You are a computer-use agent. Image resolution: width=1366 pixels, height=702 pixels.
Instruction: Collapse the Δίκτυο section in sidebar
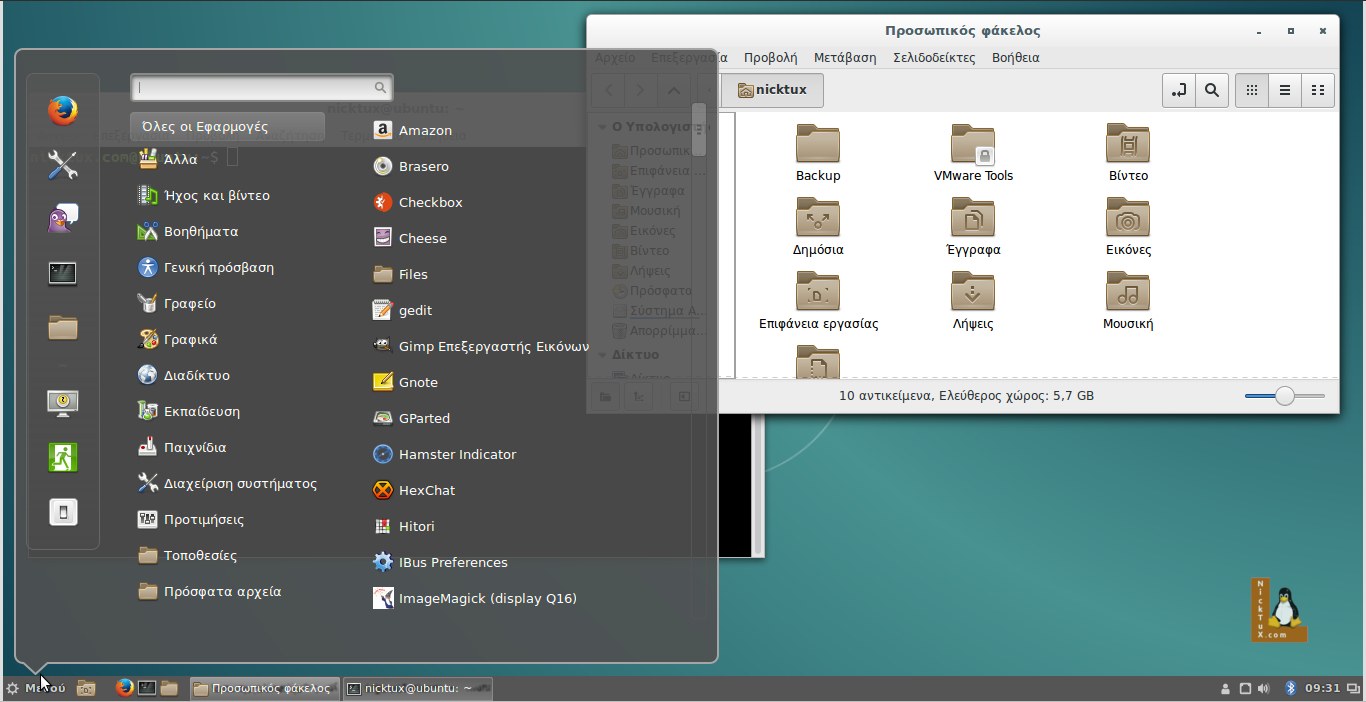click(602, 355)
